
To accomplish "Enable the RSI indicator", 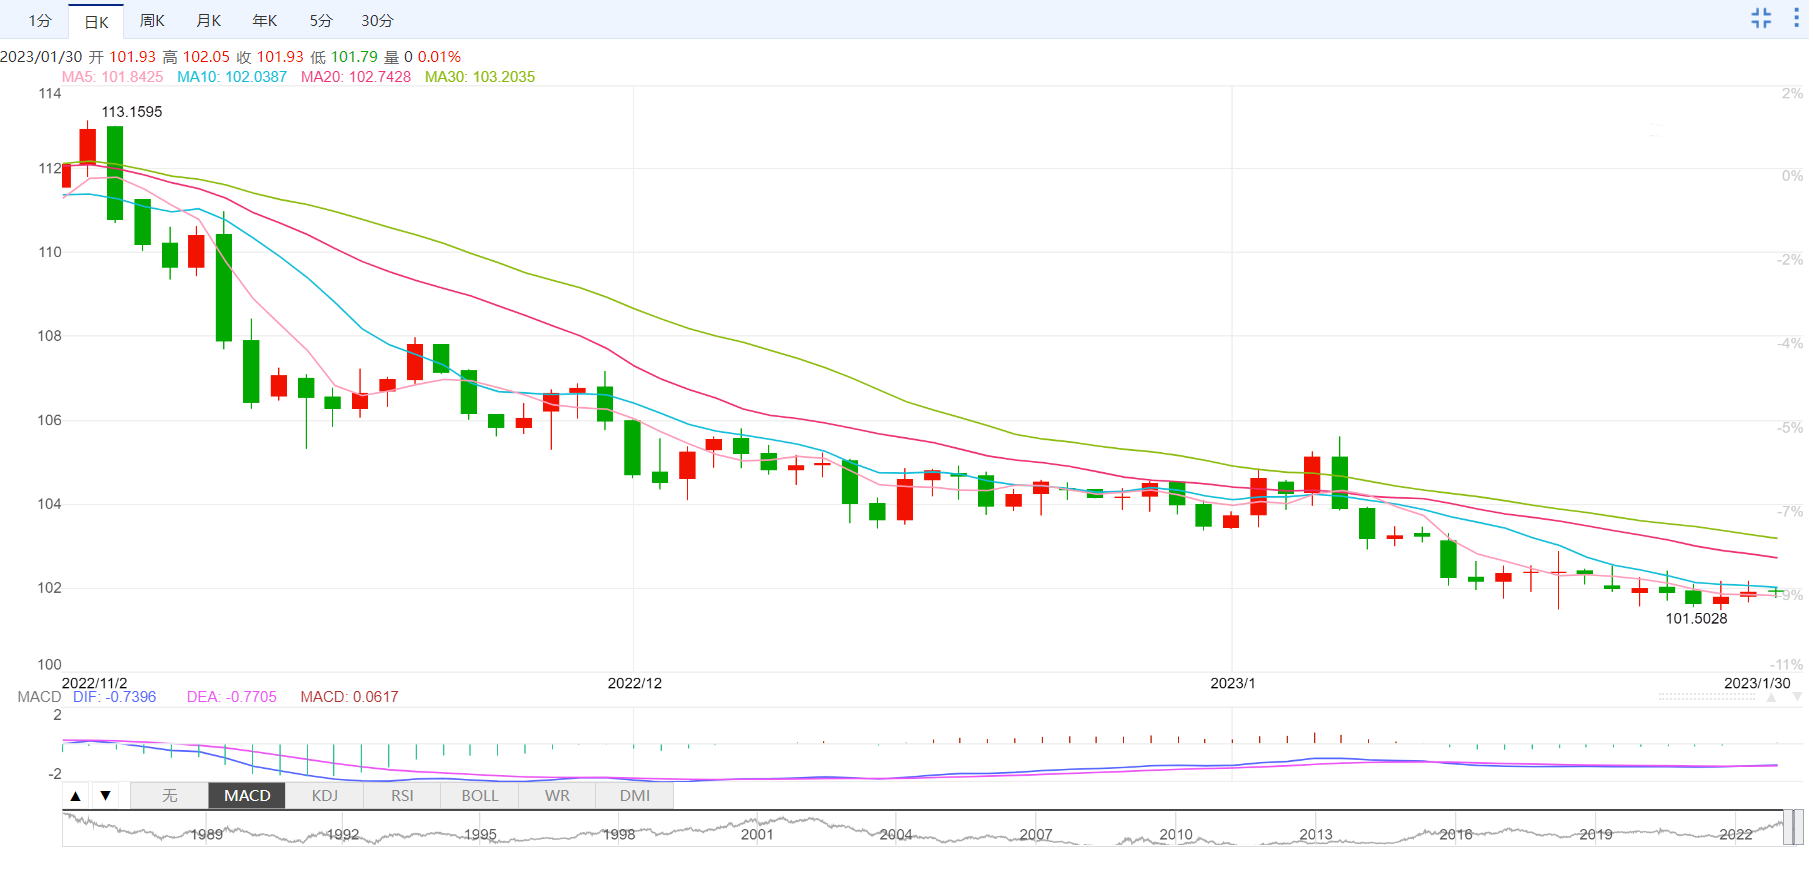I will [x=402, y=796].
